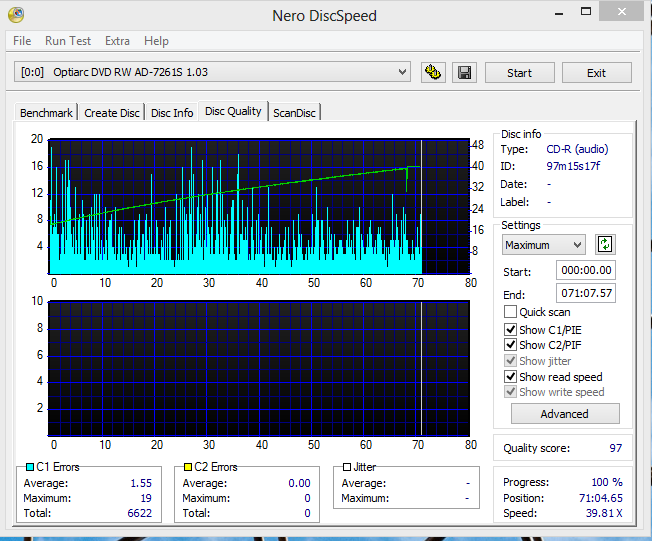652x541 pixels.
Task: Click the End time input field
Action: click(586, 293)
